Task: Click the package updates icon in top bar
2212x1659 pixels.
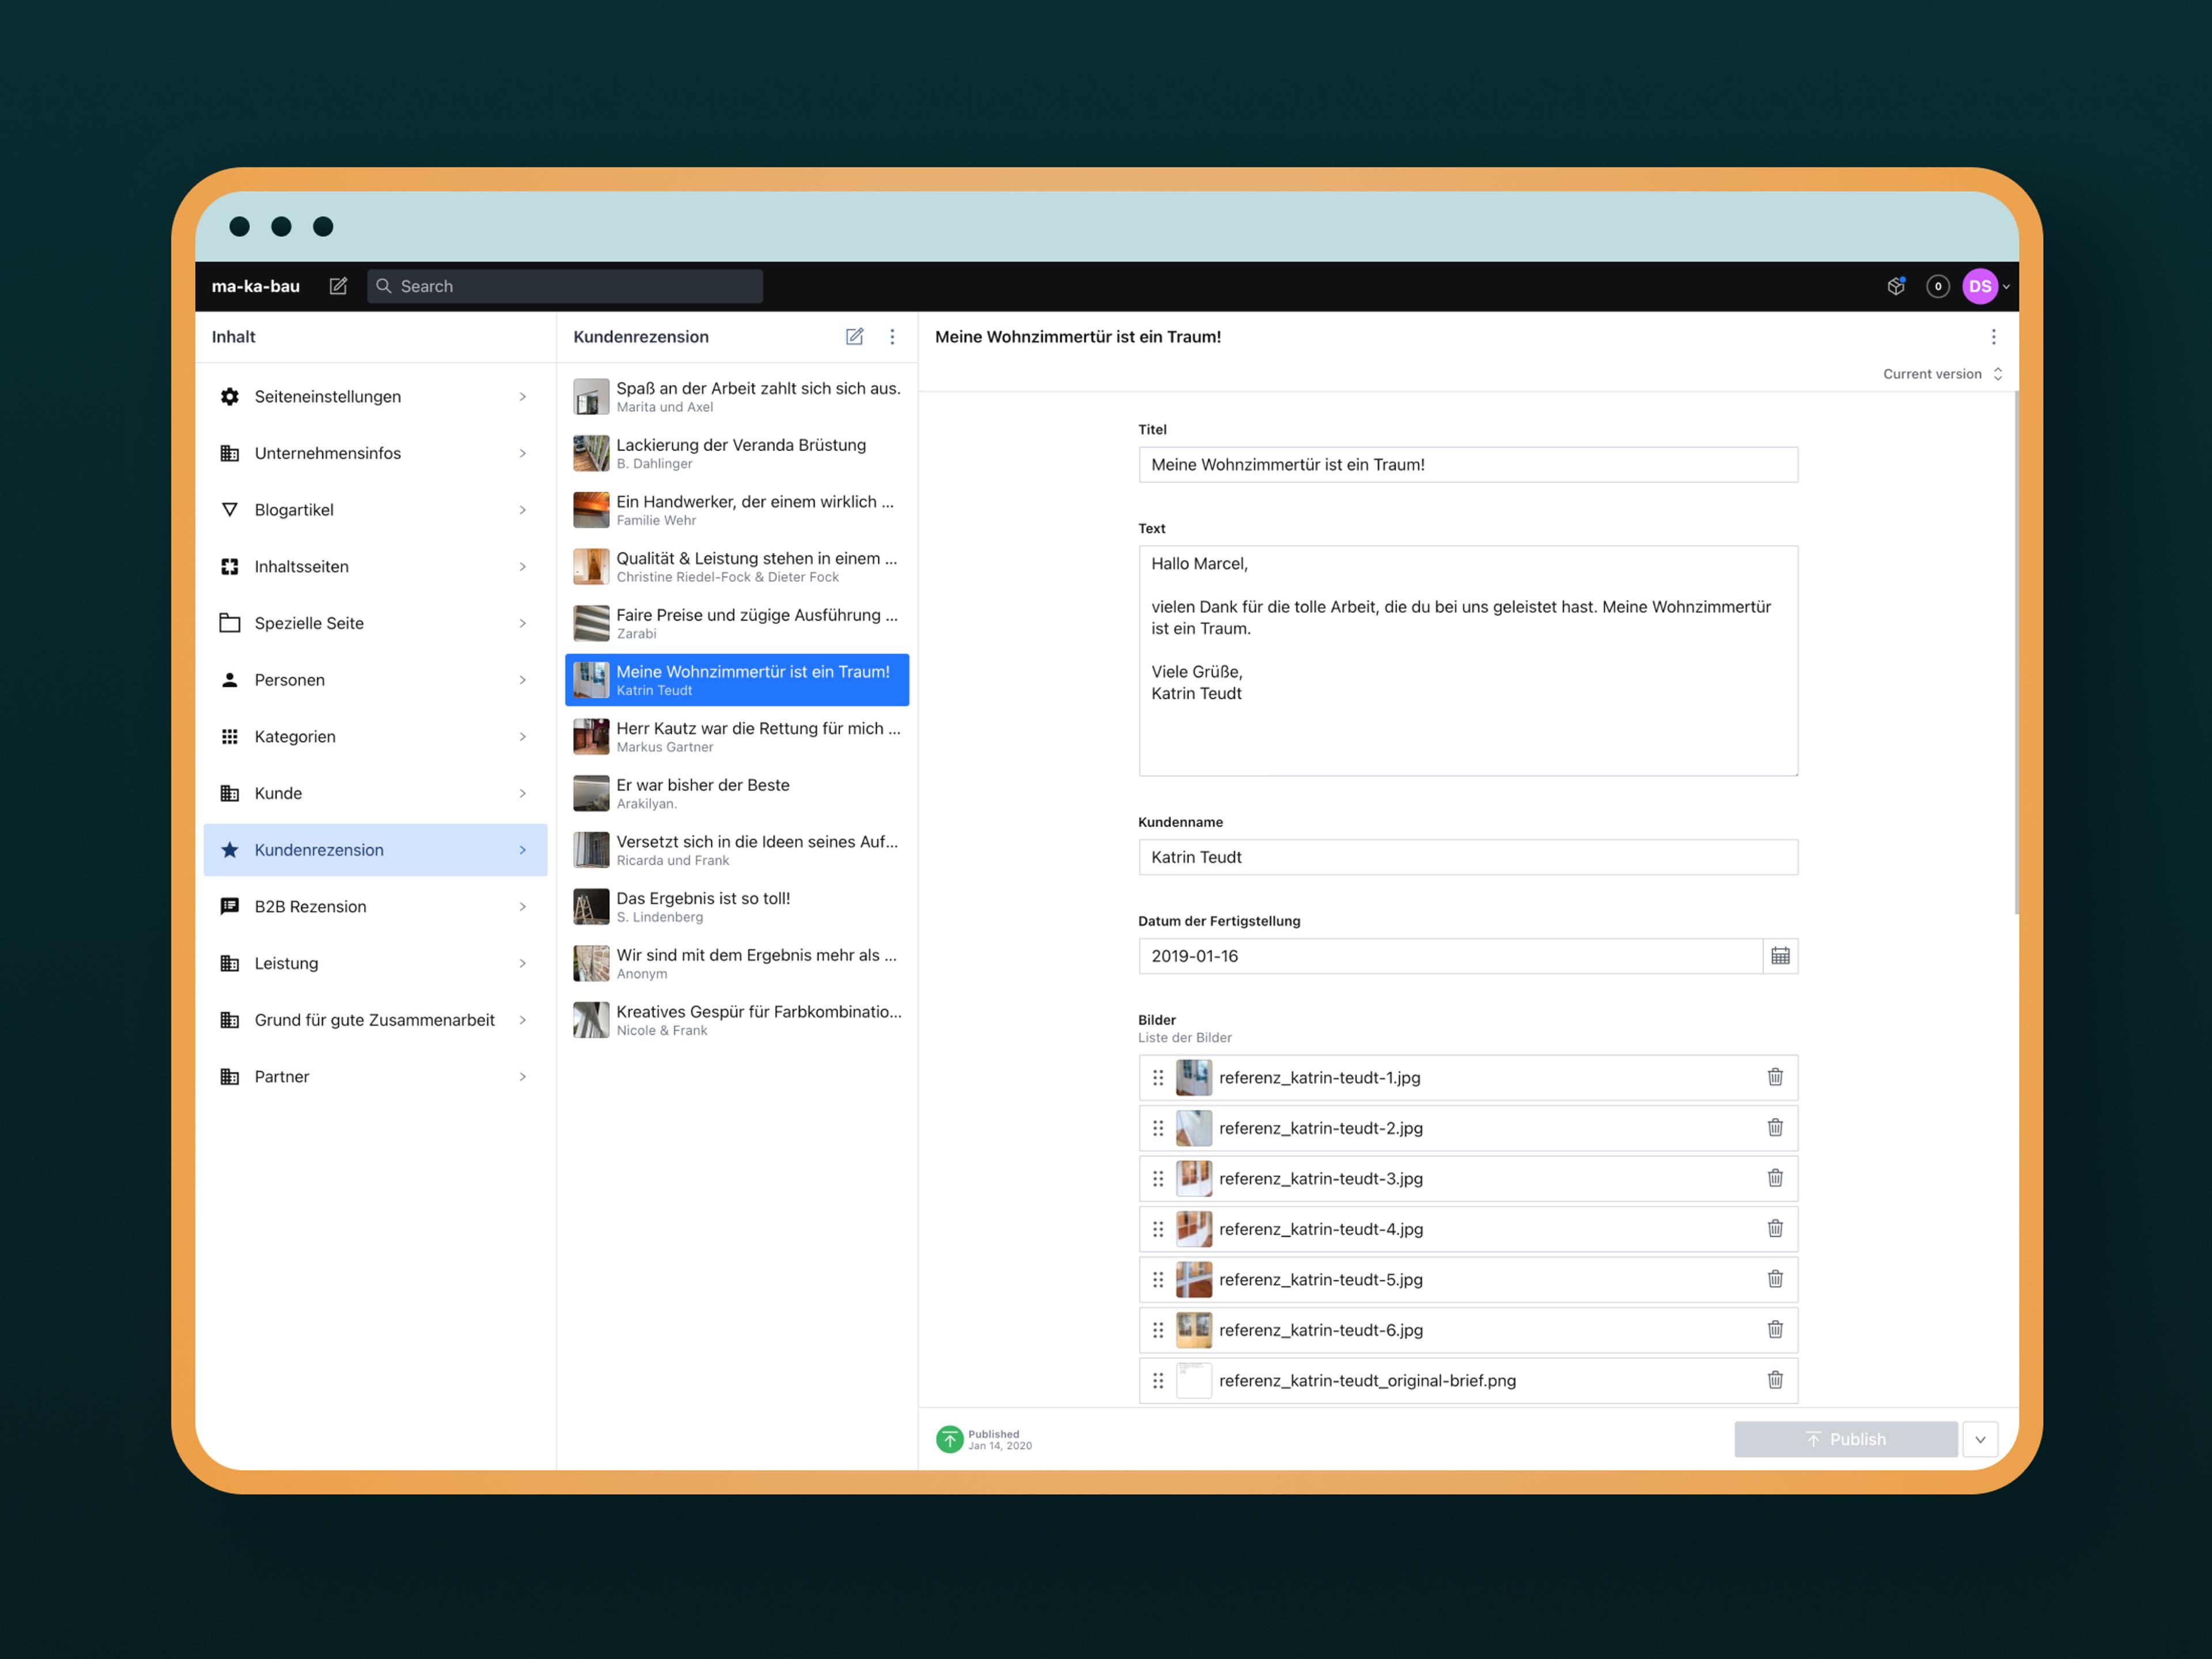Action: coord(1895,286)
